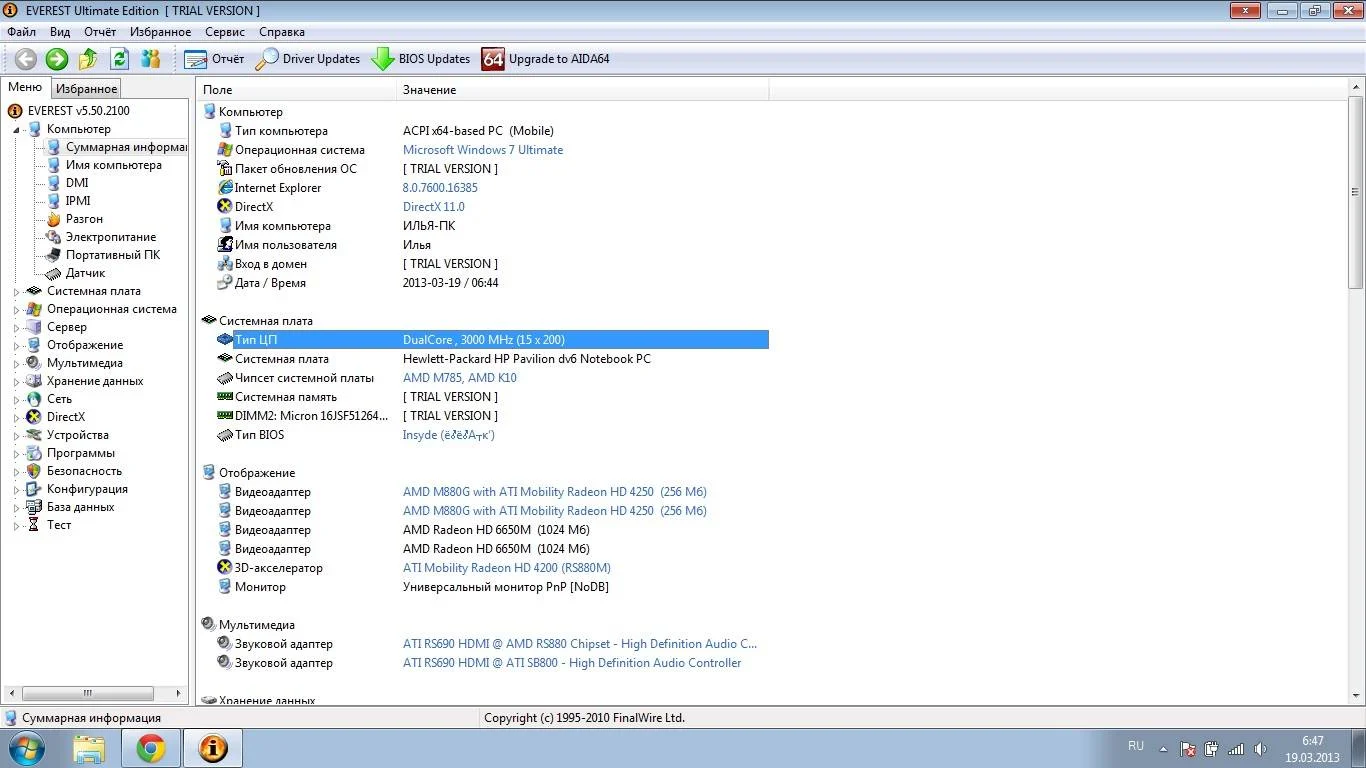Switch to the Меню tab
The width and height of the screenshot is (1366, 768).
click(25, 88)
